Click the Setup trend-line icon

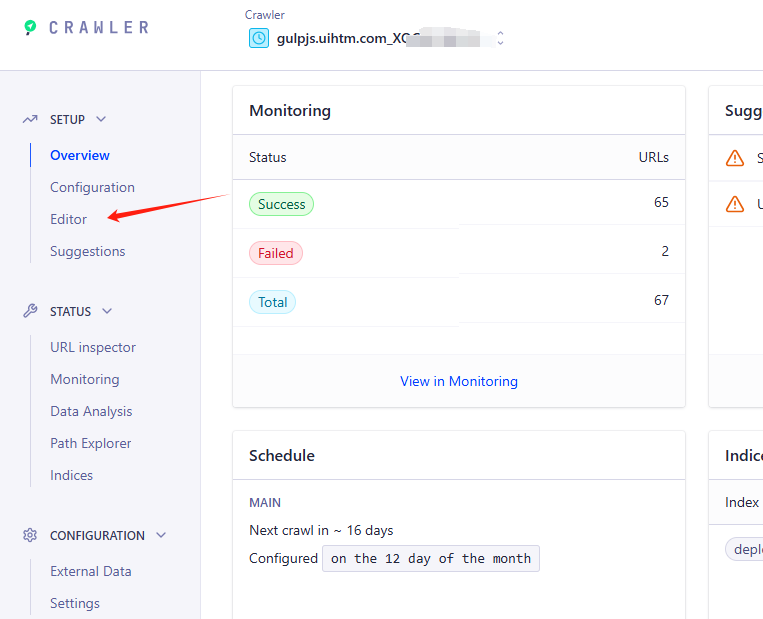pos(30,119)
